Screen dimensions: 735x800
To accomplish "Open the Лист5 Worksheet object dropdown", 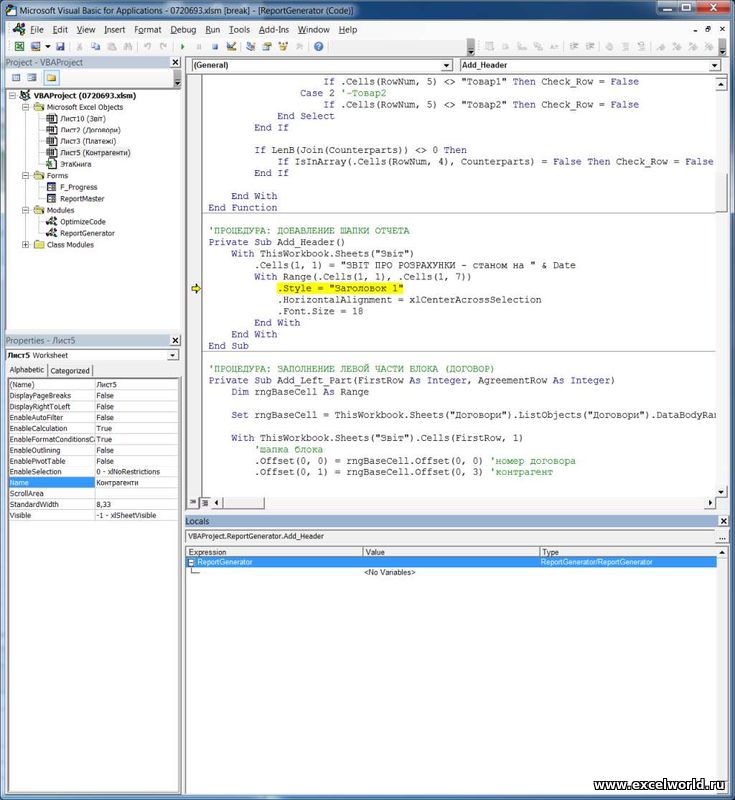I will click(x=173, y=355).
